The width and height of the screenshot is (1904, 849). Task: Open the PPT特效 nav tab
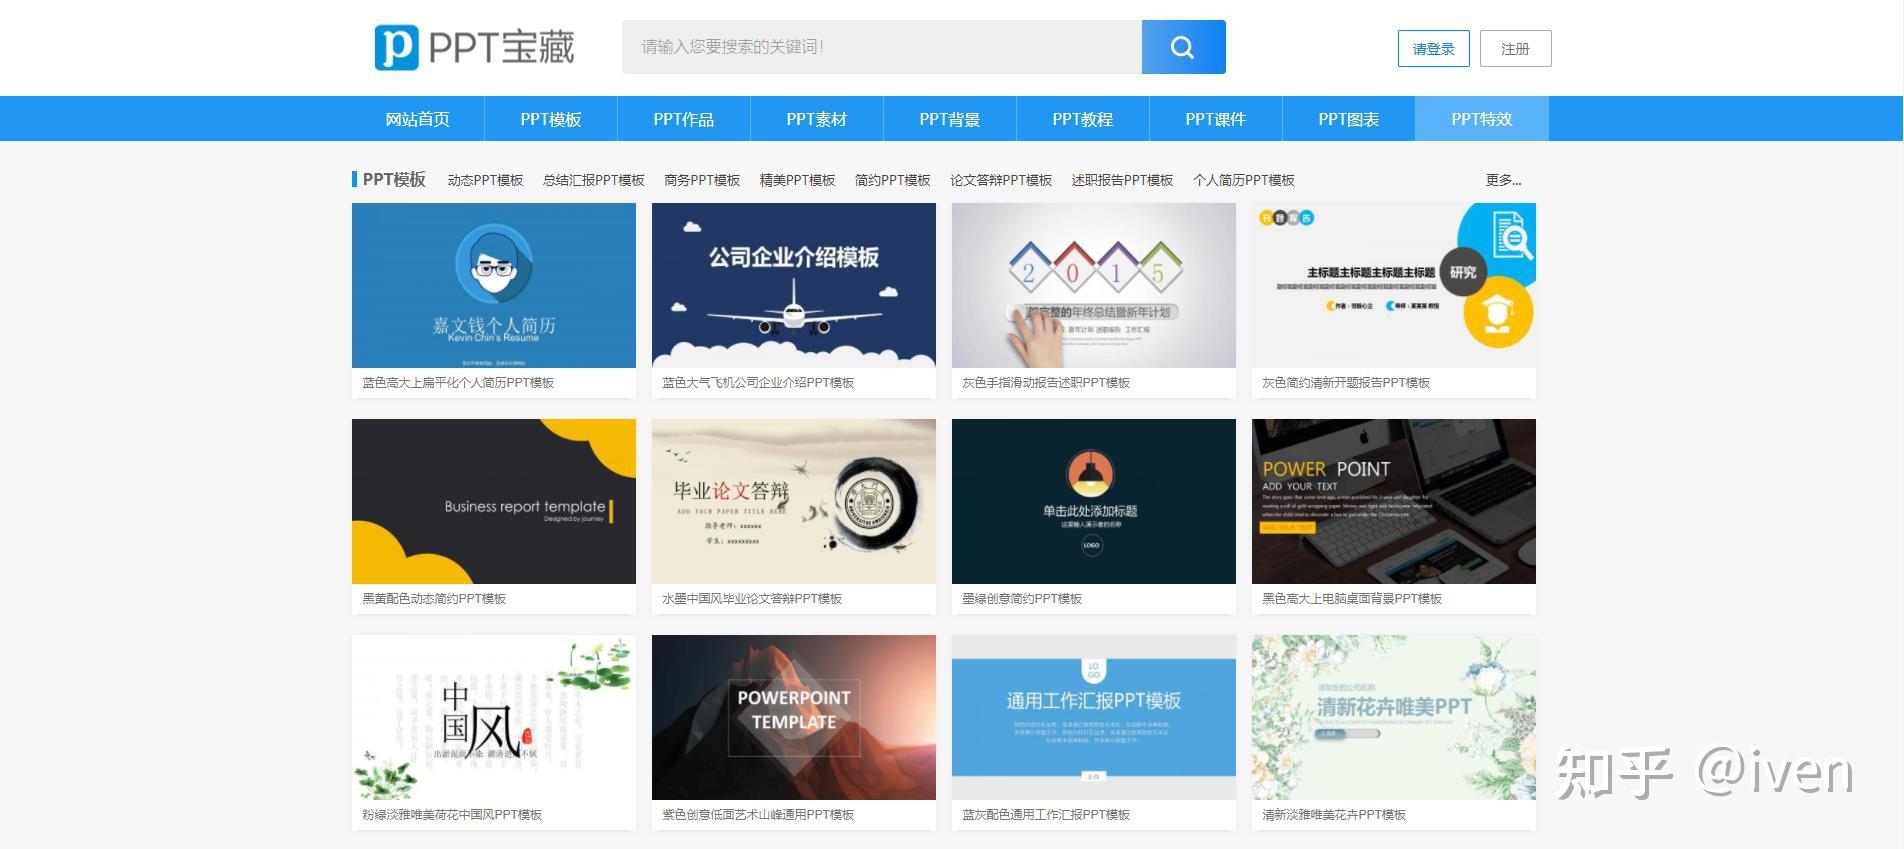pos(1482,119)
